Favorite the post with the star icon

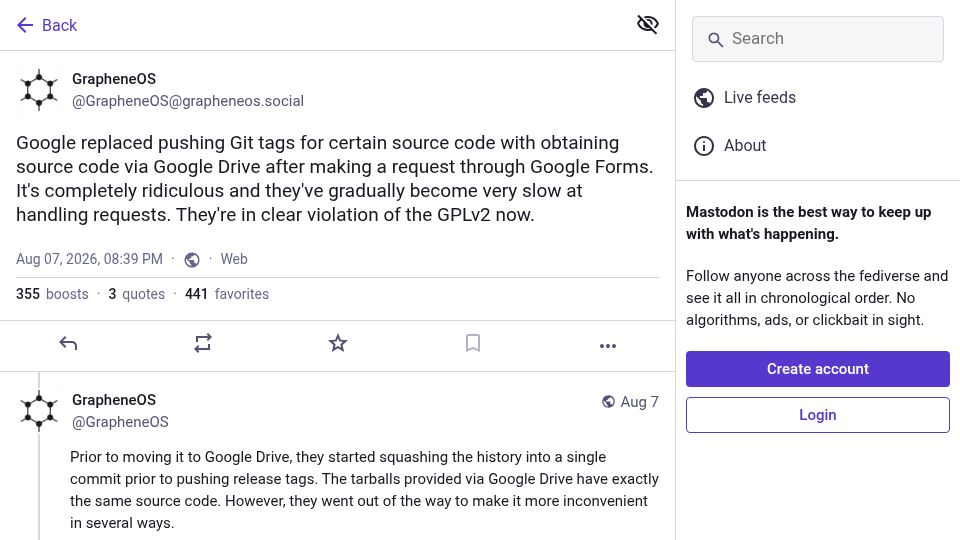click(338, 343)
